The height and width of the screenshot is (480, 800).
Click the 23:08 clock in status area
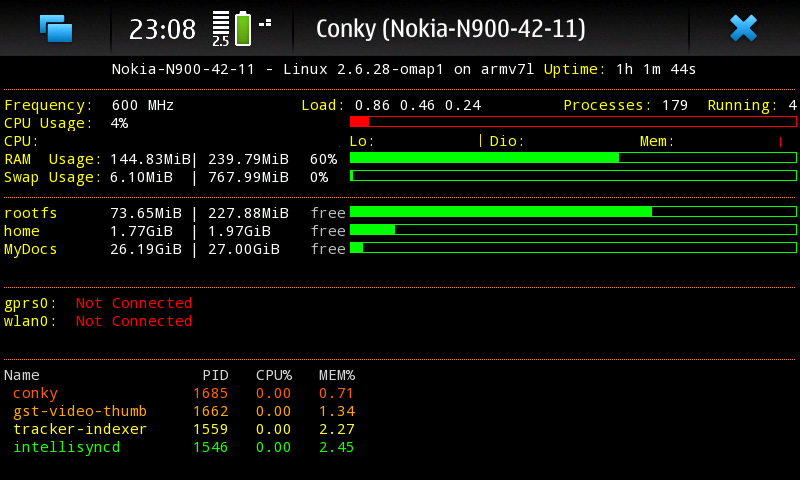pyautogui.click(x=162, y=30)
